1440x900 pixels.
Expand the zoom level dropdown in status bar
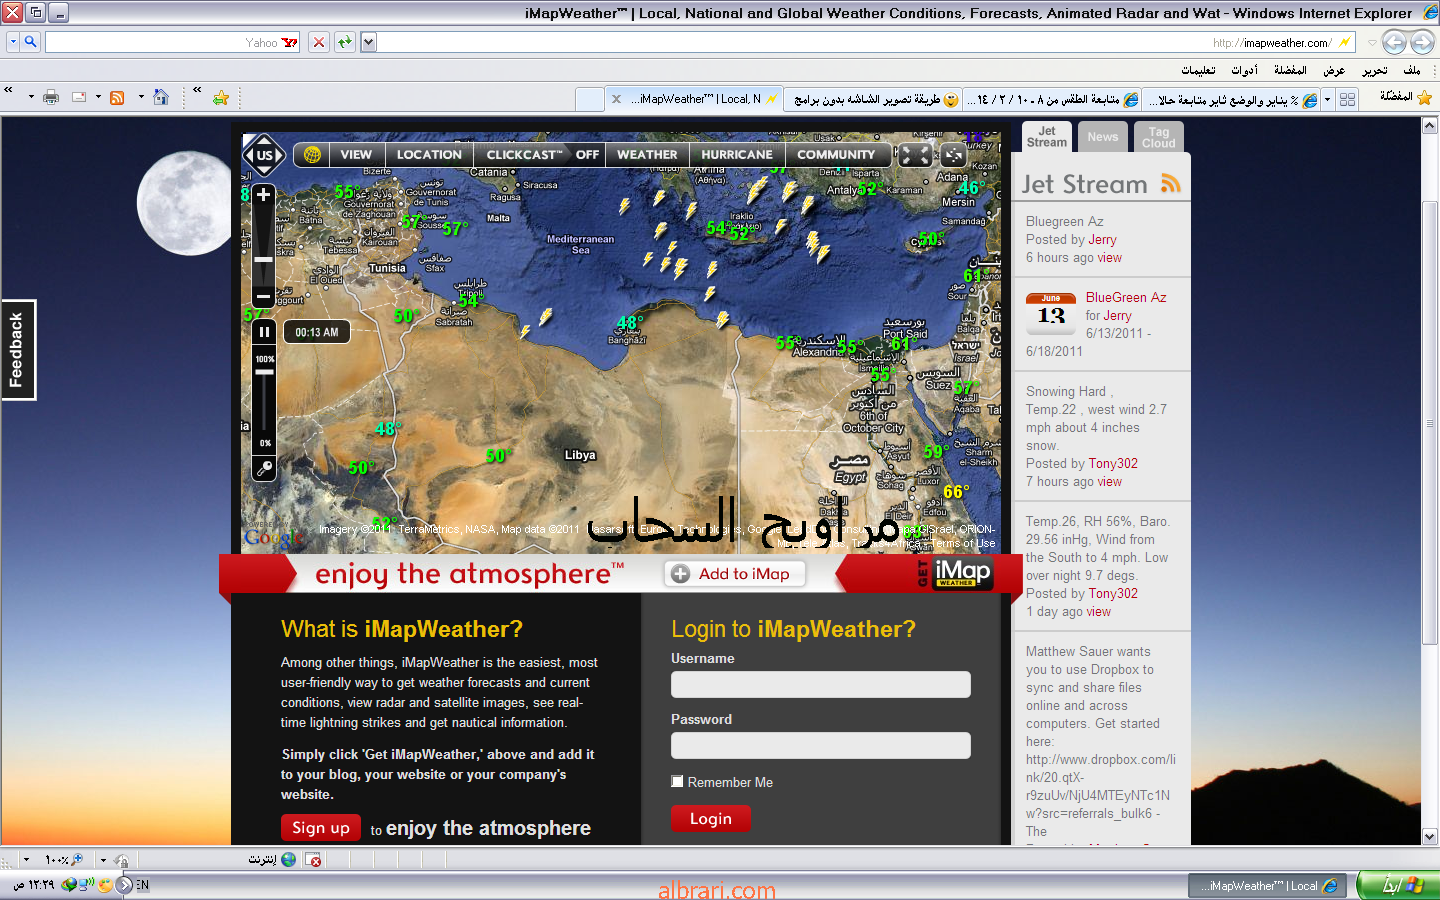click(x=26, y=859)
